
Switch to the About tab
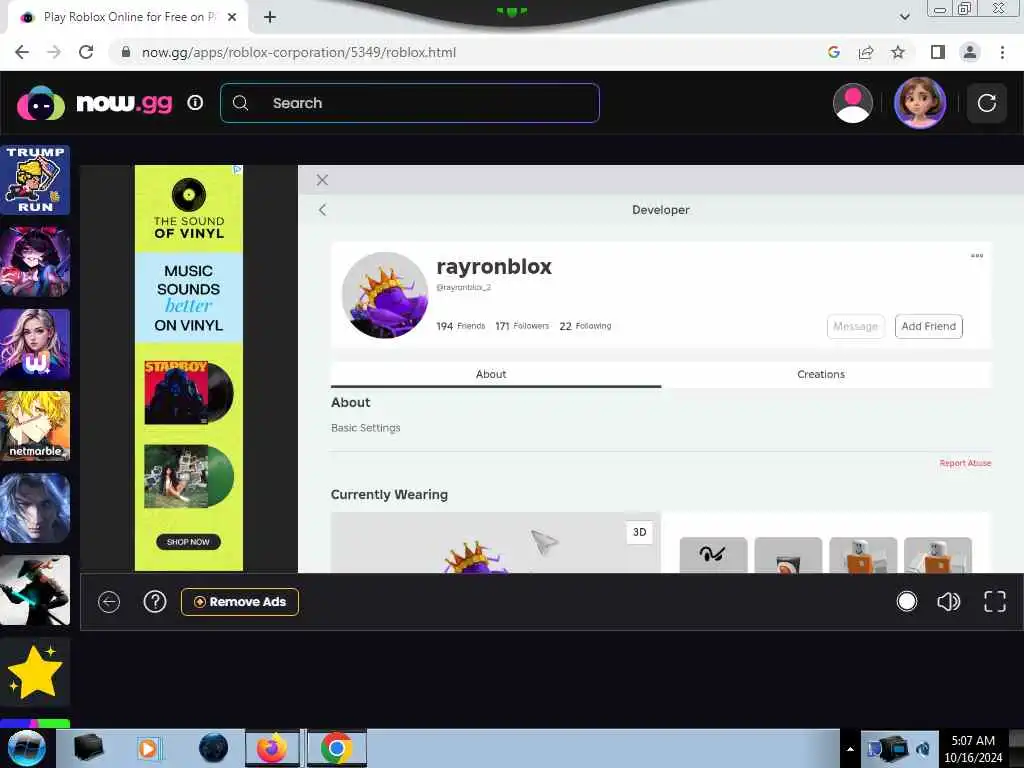[x=496, y=374]
